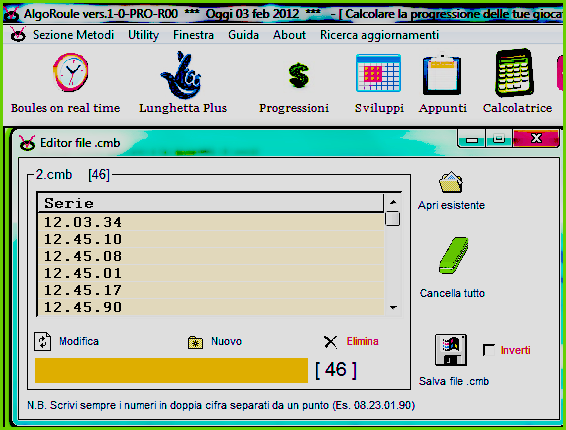The height and width of the screenshot is (430, 566).
Task: Select row 12.45.10
Action: coord(211,239)
